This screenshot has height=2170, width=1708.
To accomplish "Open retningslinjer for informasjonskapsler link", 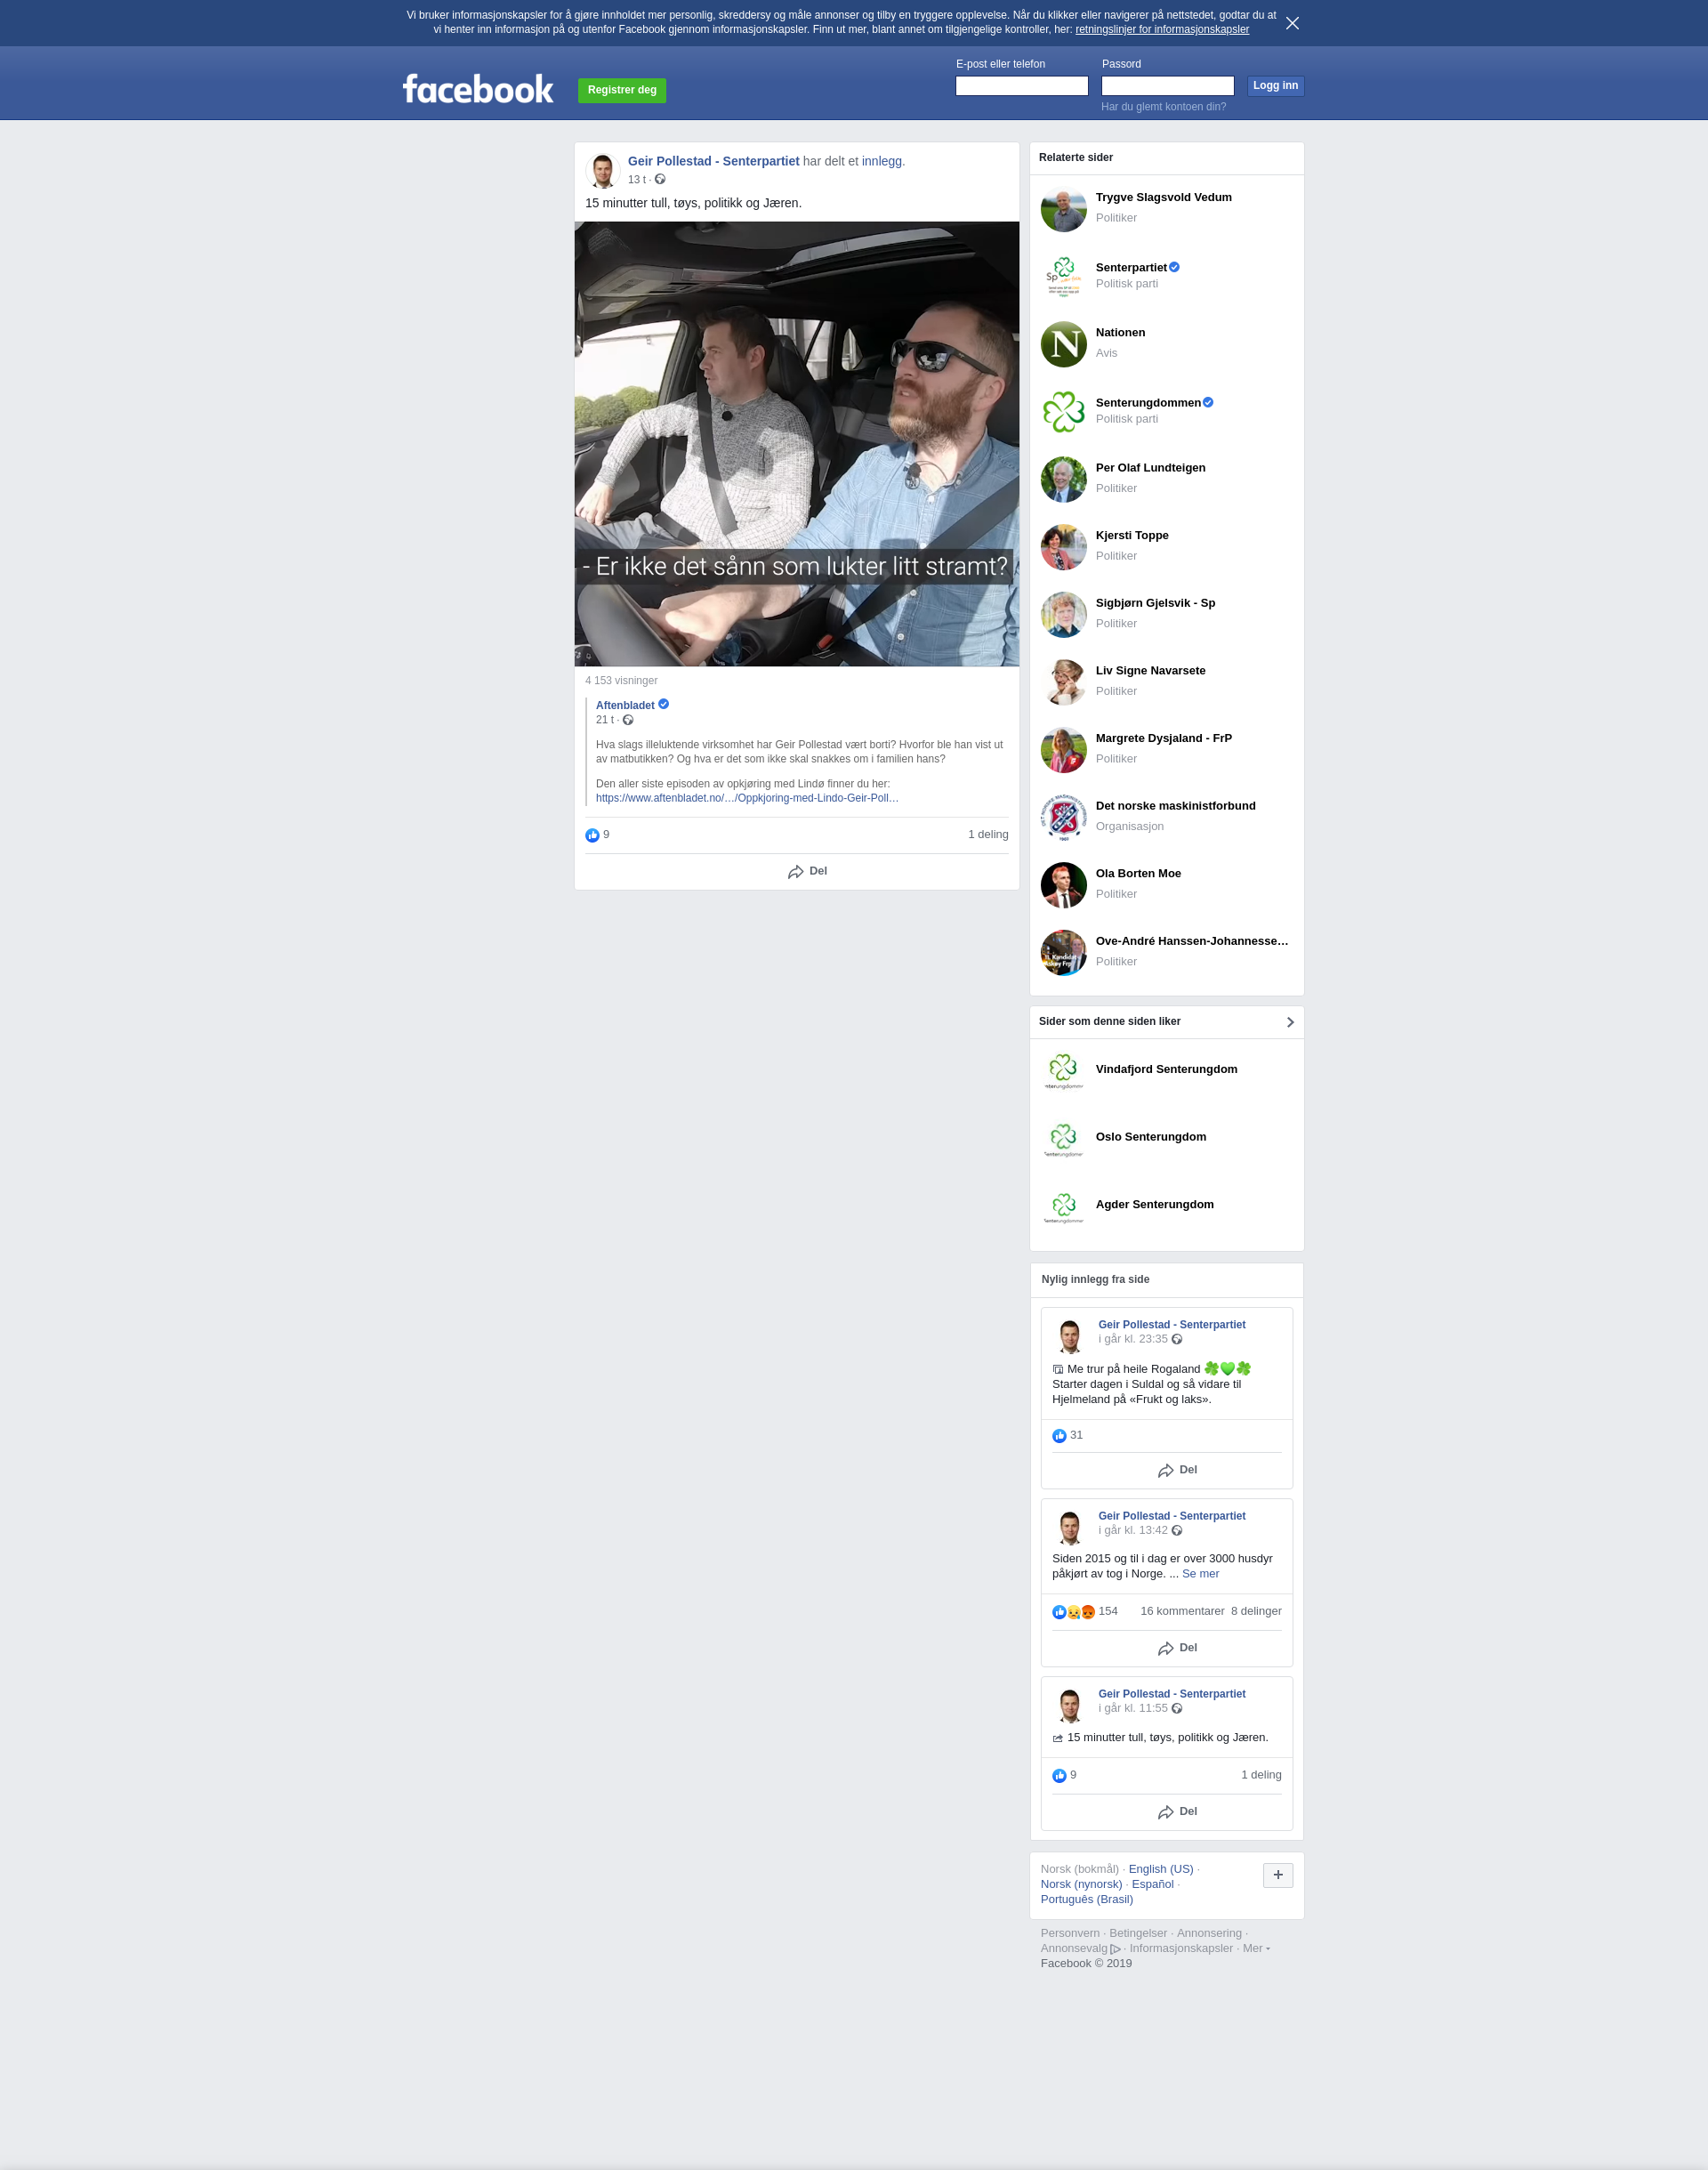I will click(1162, 30).
